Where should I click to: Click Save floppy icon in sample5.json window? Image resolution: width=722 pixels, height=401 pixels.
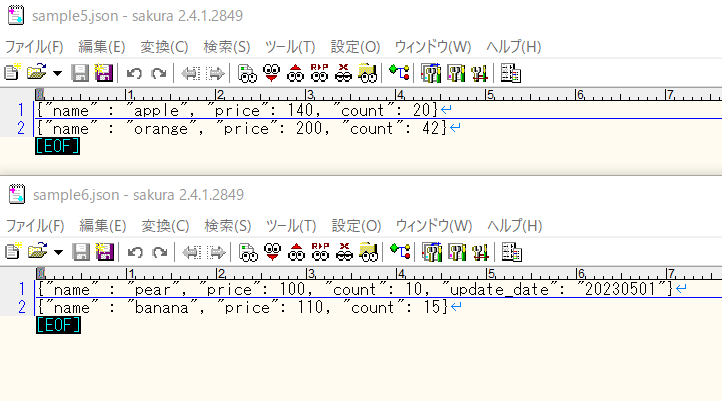point(80,73)
